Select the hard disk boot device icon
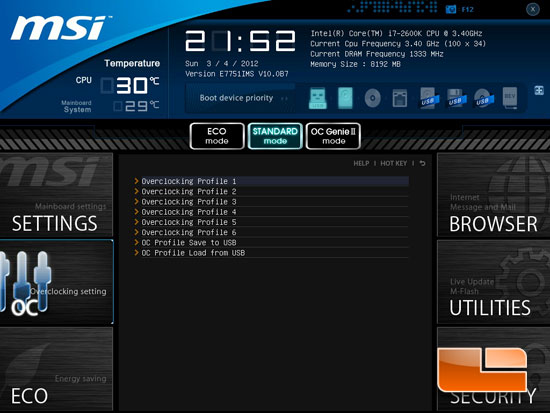550x413 pixels. click(x=345, y=98)
